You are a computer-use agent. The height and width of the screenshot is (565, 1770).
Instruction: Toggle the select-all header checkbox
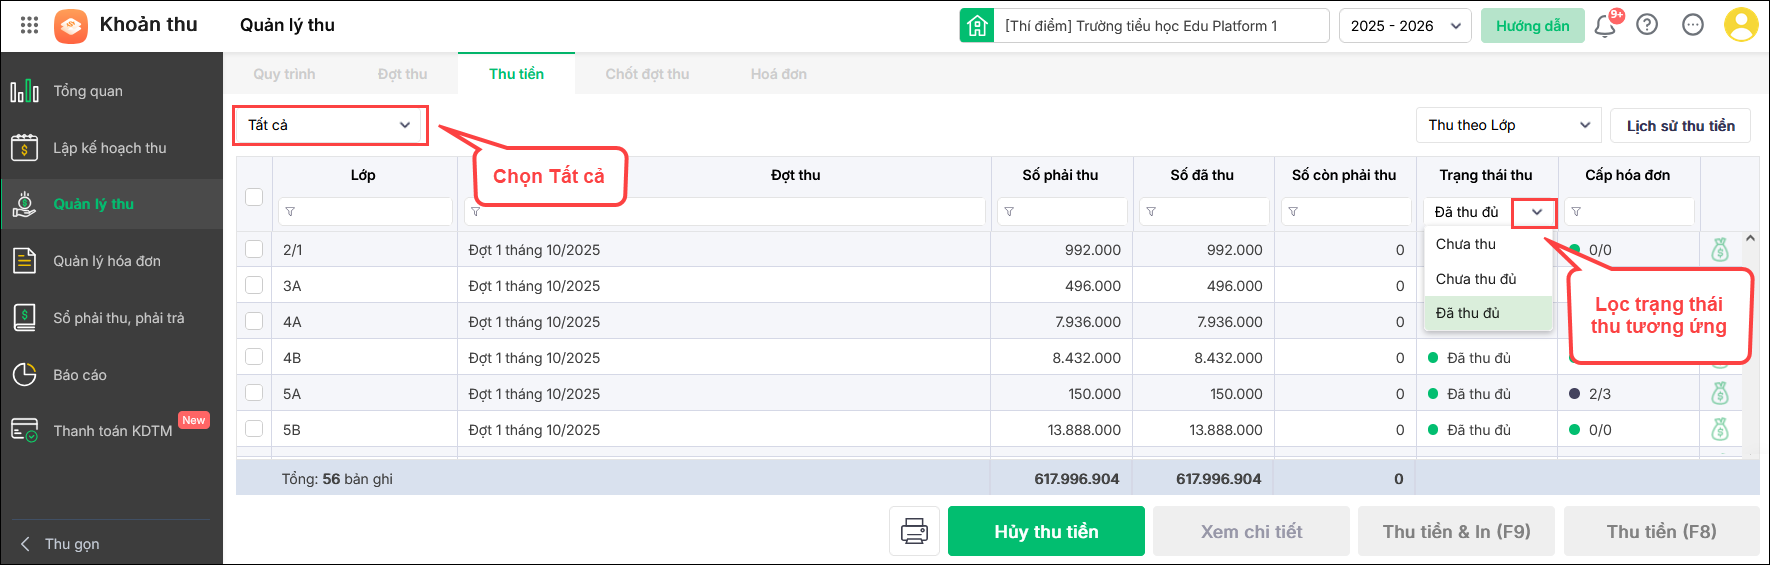(254, 197)
